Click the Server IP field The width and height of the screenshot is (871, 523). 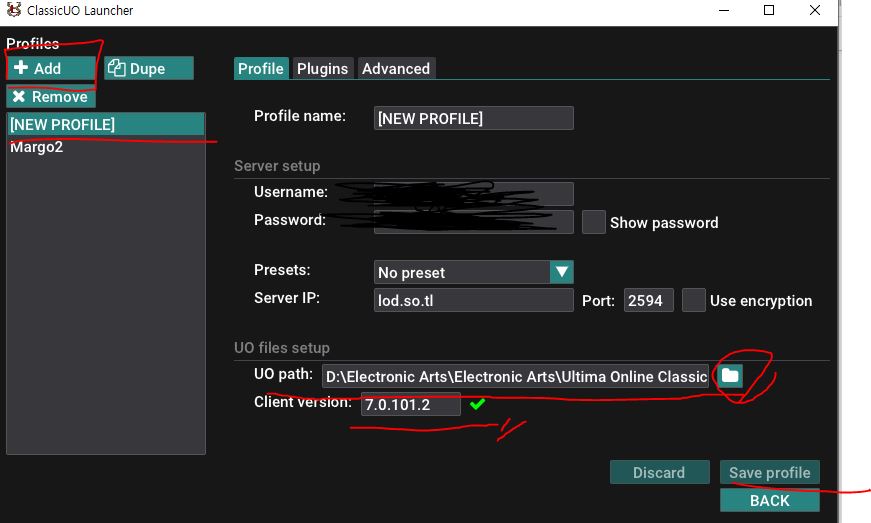(474, 300)
